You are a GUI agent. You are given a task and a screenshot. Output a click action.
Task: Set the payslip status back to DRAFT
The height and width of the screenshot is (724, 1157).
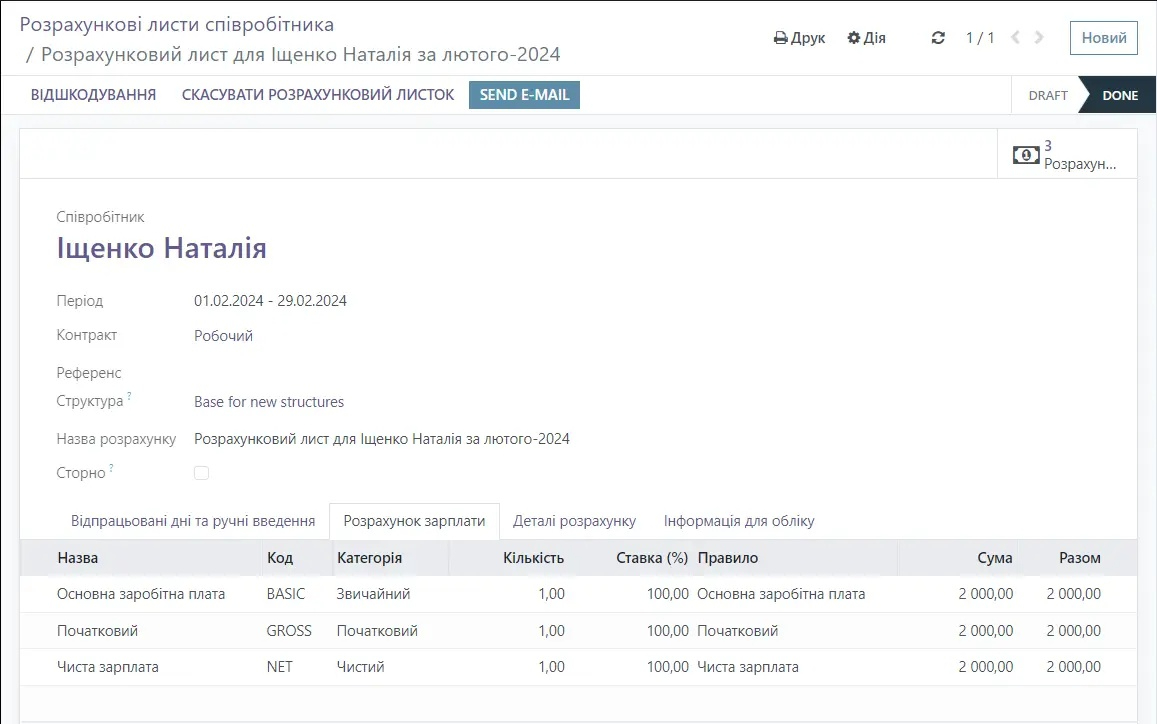tap(1047, 95)
